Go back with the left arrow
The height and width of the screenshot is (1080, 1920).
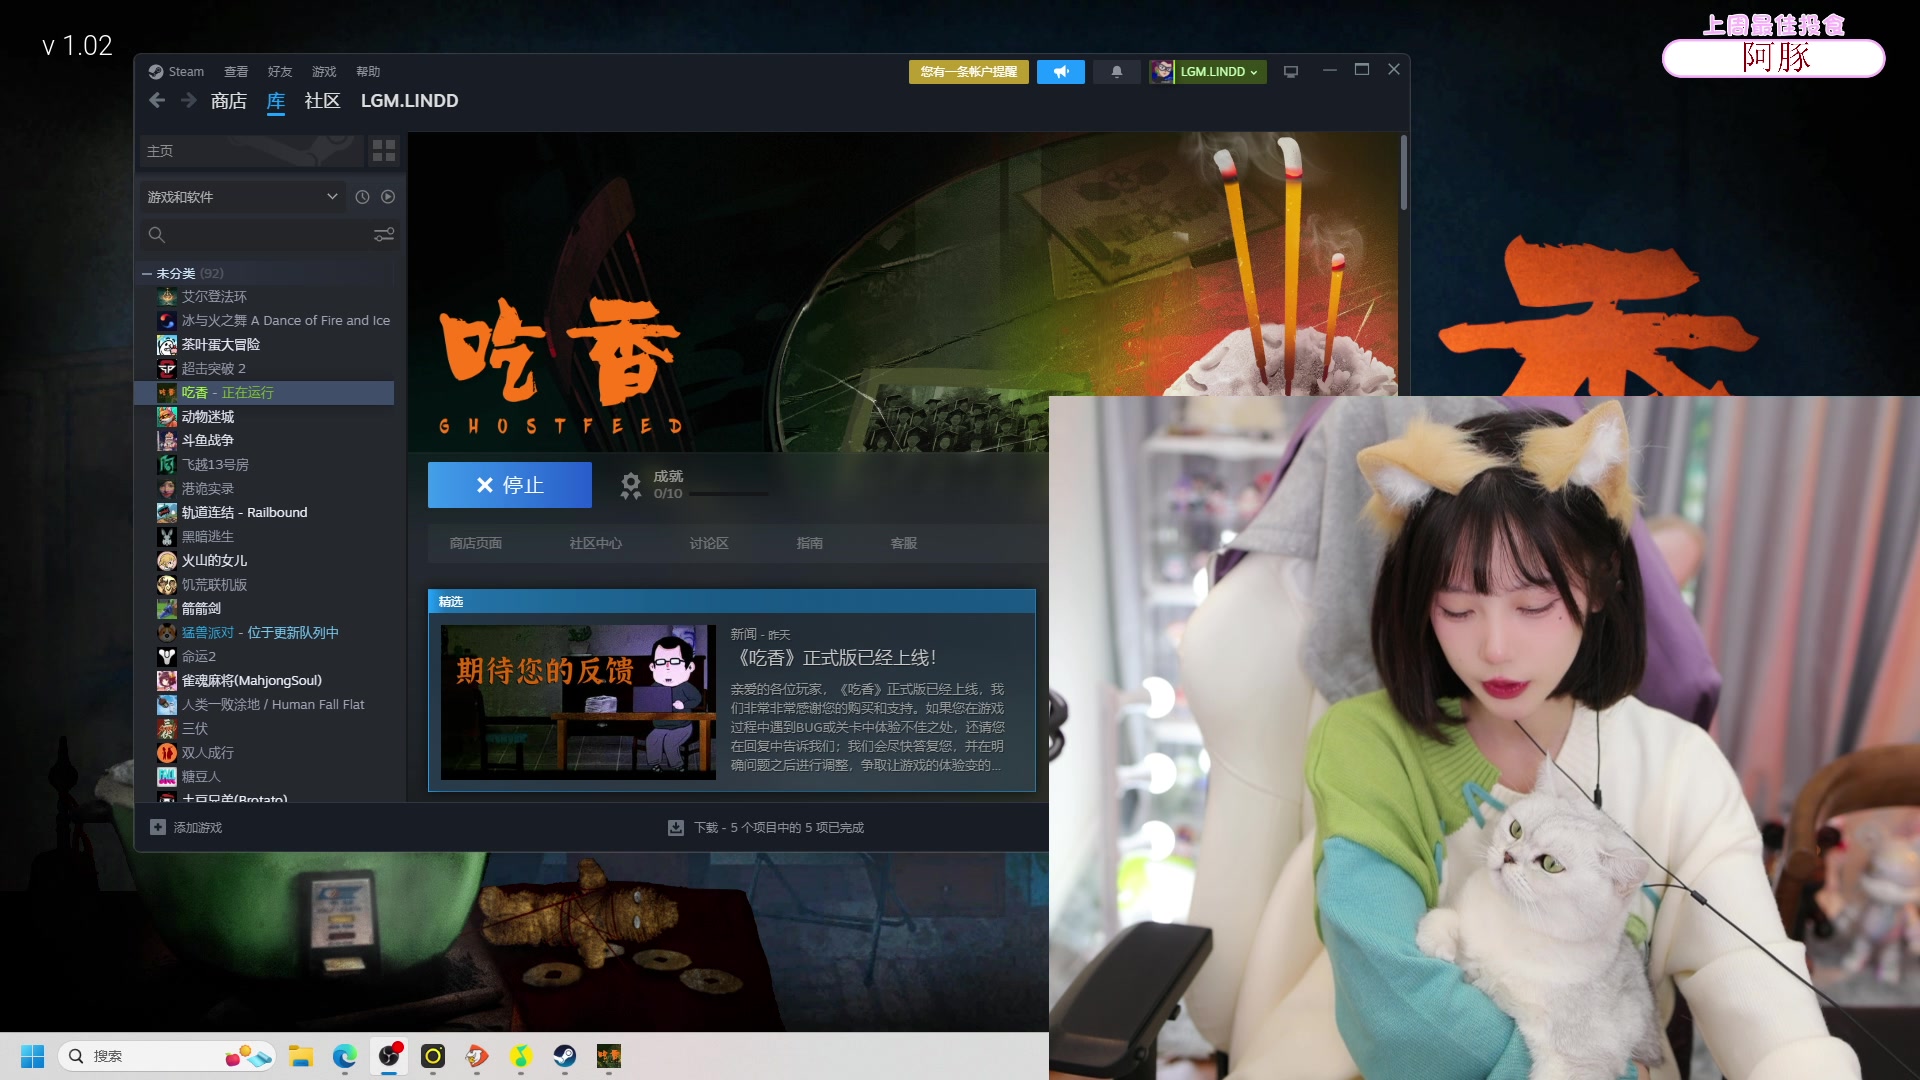click(x=157, y=101)
